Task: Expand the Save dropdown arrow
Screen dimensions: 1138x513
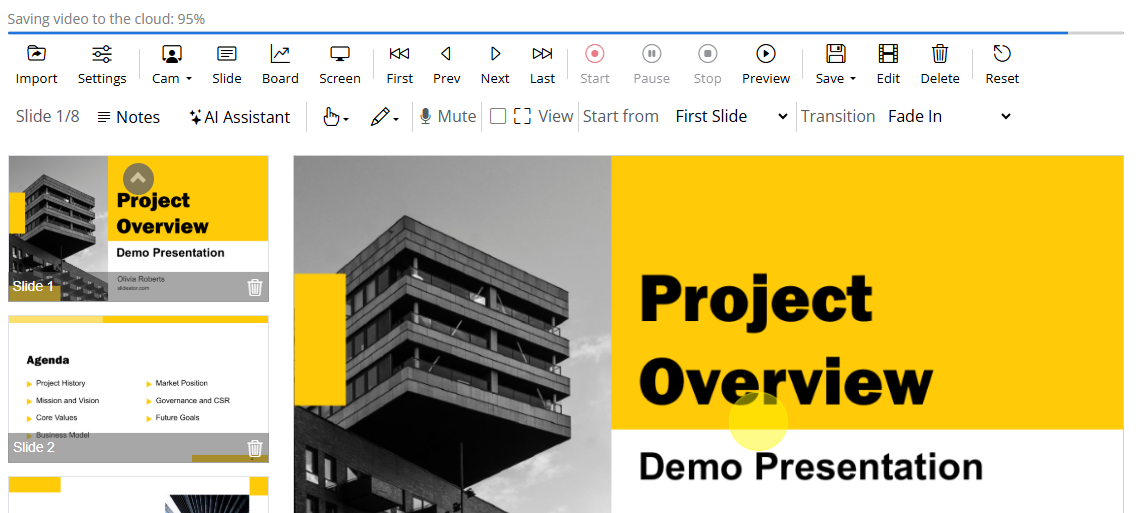Action: coord(853,79)
